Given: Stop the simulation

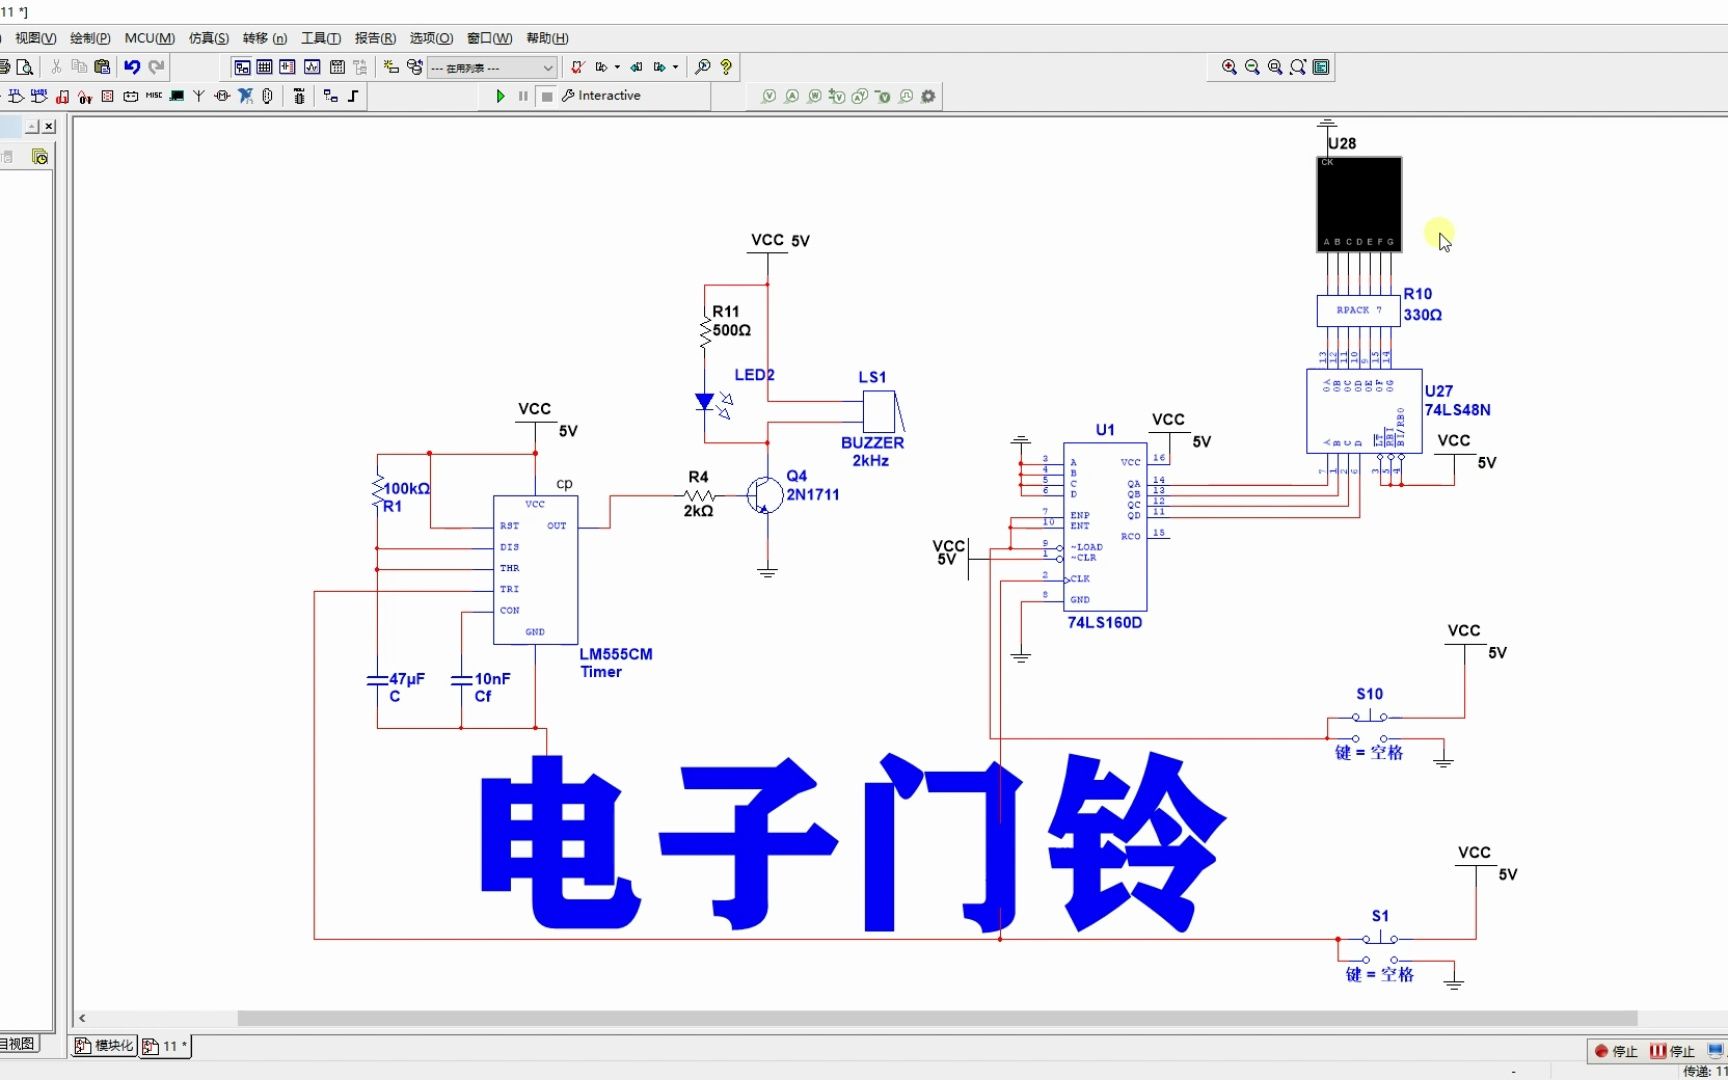Looking at the screenshot, I should click(547, 96).
